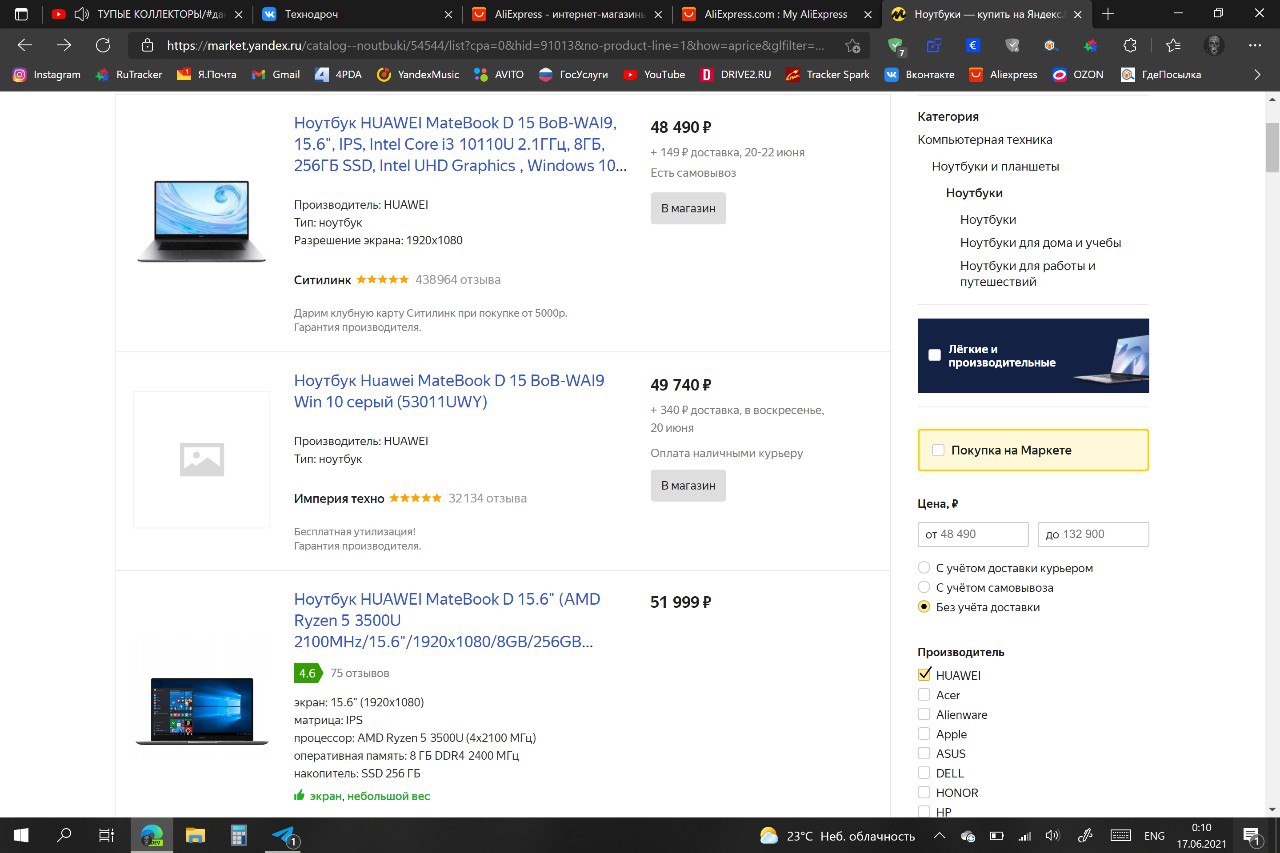
Task: Open Telegram from the taskbar
Action: [x=284, y=835]
